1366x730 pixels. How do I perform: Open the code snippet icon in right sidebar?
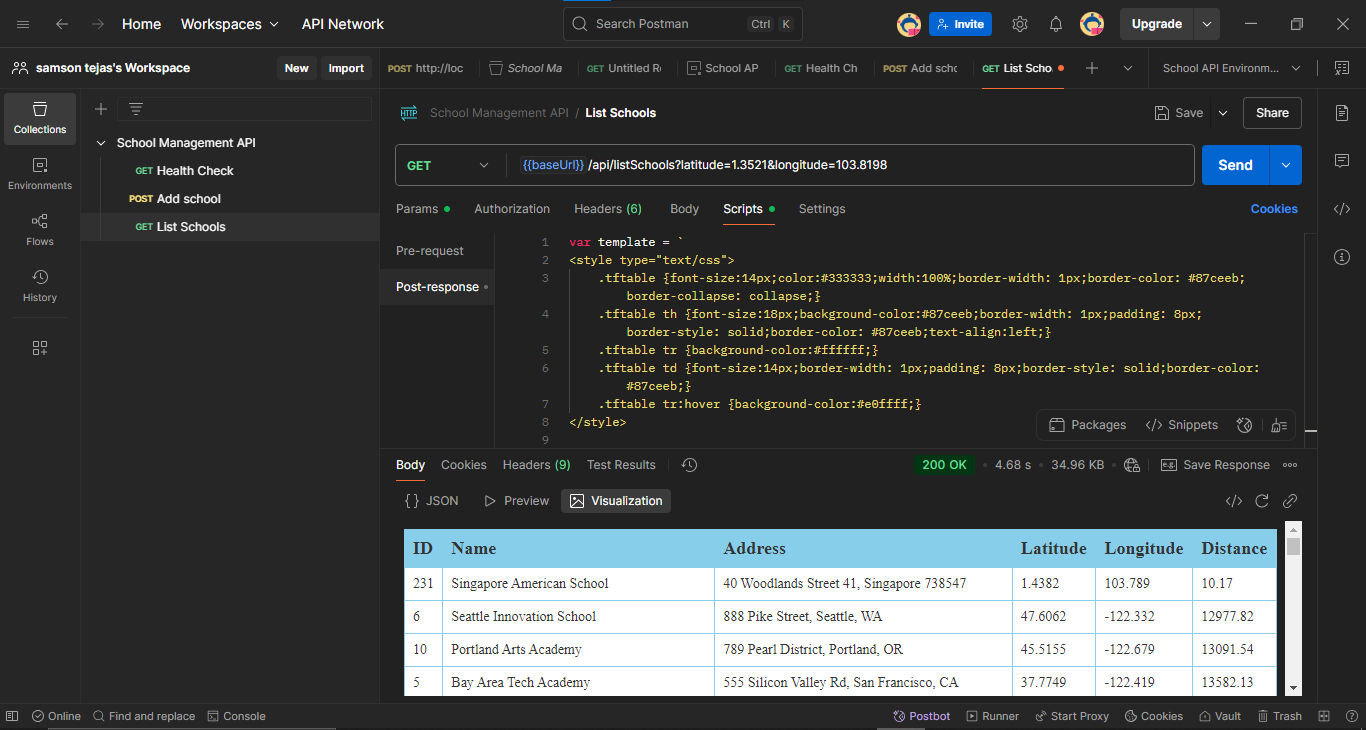[x=1342, y=209]
